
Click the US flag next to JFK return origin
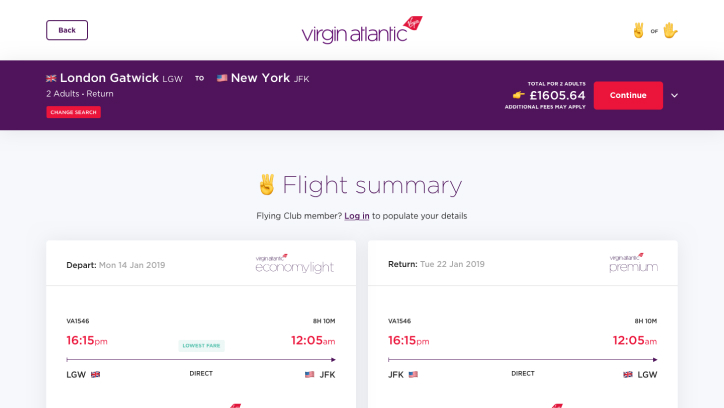pyautogui.click(x=413, y=374)
